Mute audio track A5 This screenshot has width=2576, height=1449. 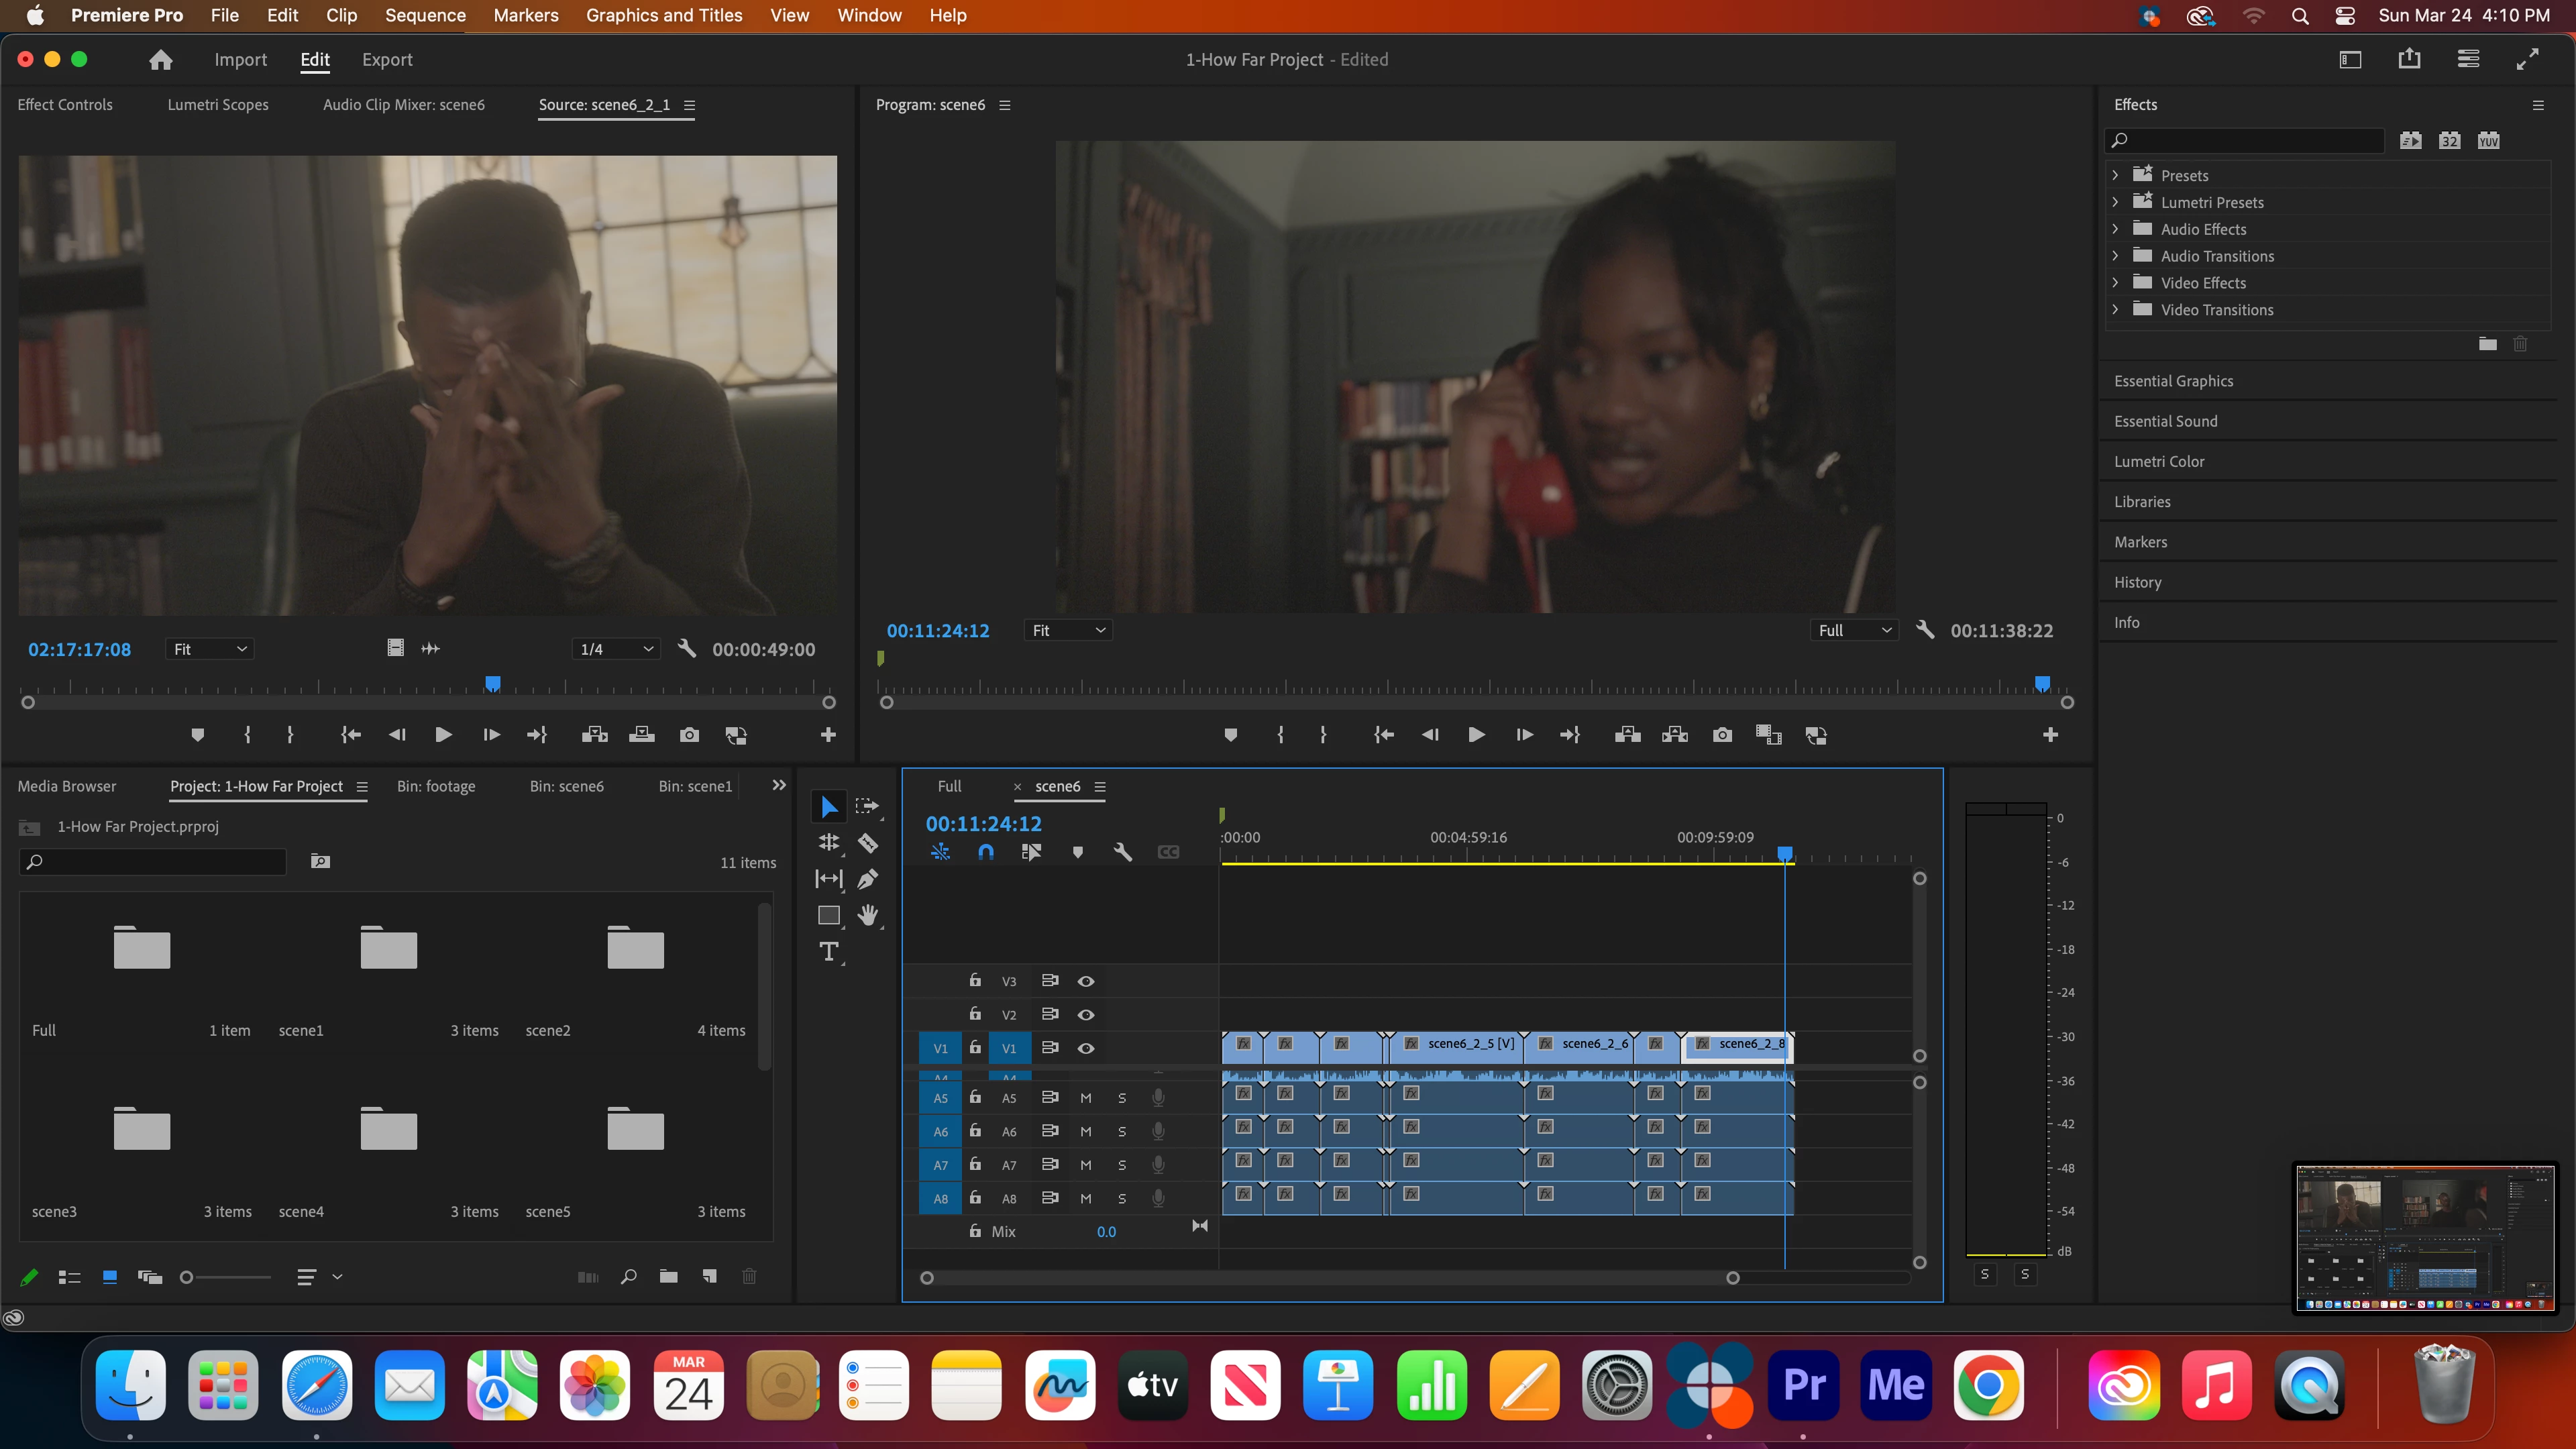point(1086,1098)
